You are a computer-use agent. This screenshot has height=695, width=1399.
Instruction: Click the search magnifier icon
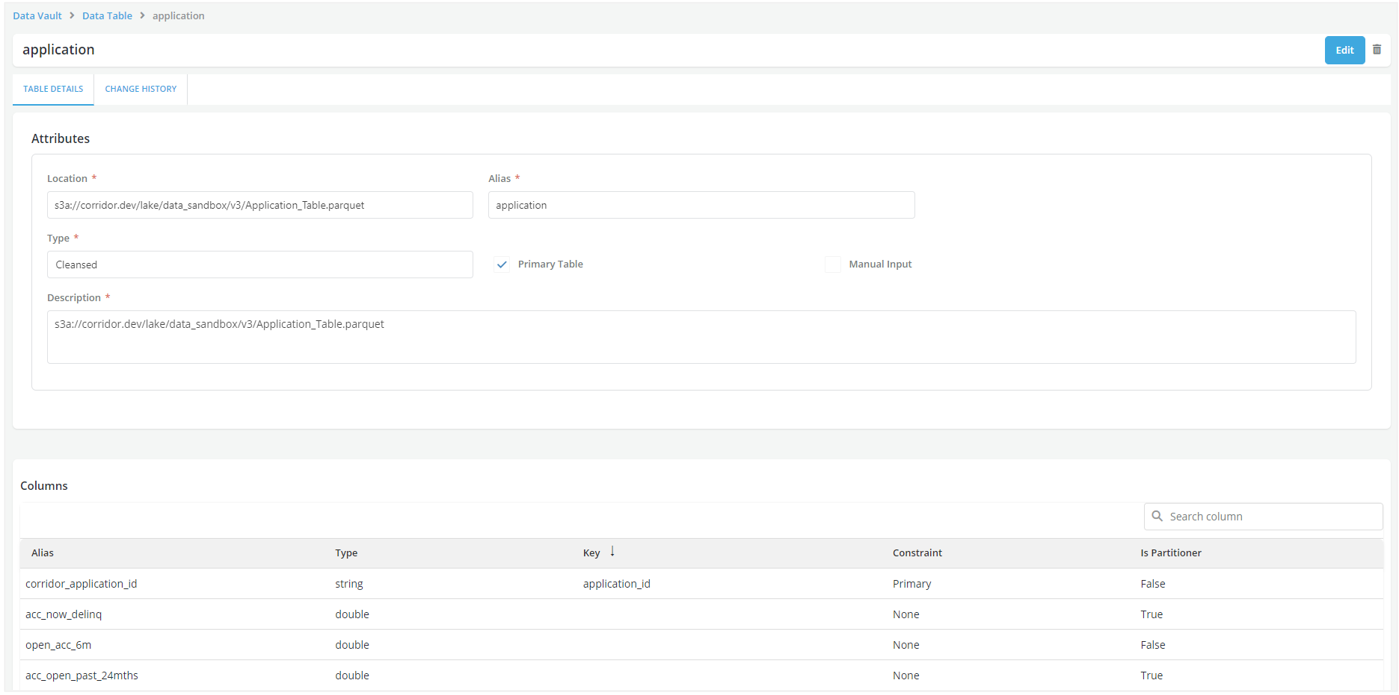(1157, 516)
